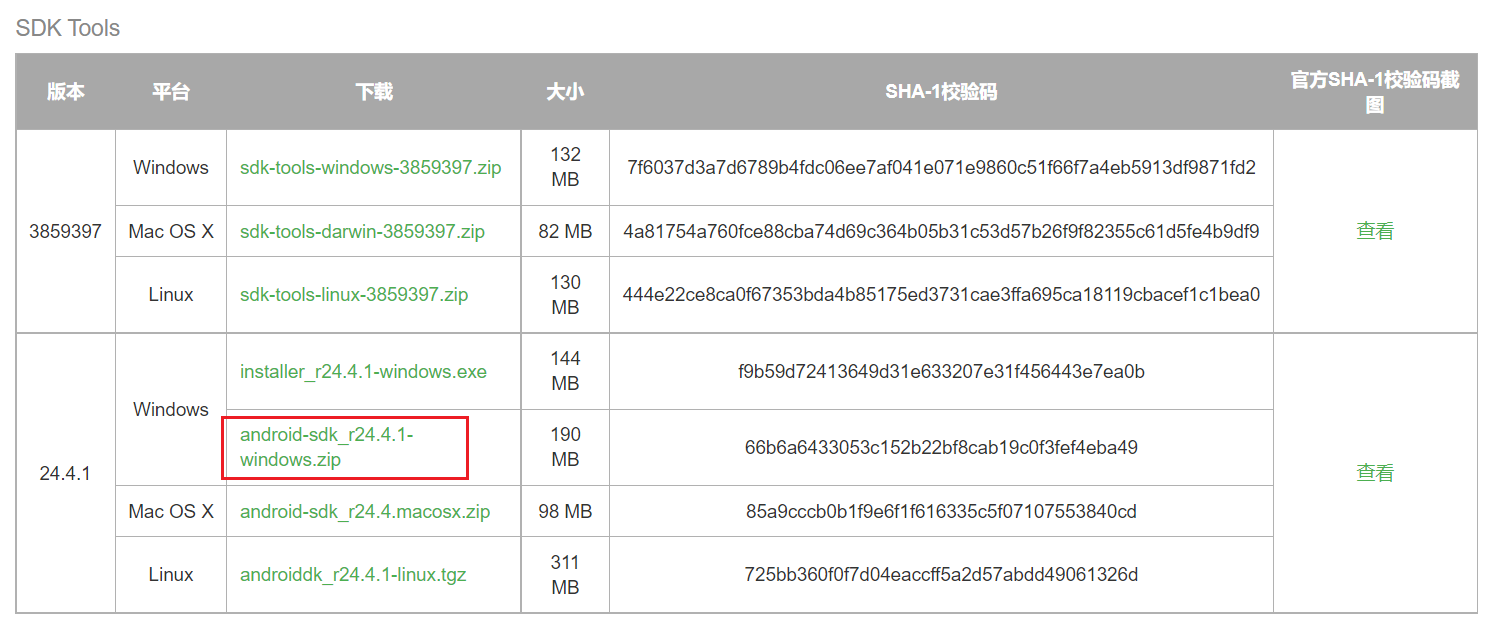Click checksum starting with 7f6037d3a7d6789b
The width and height of the screenshot is (1492, 642).
coord(941,168)
